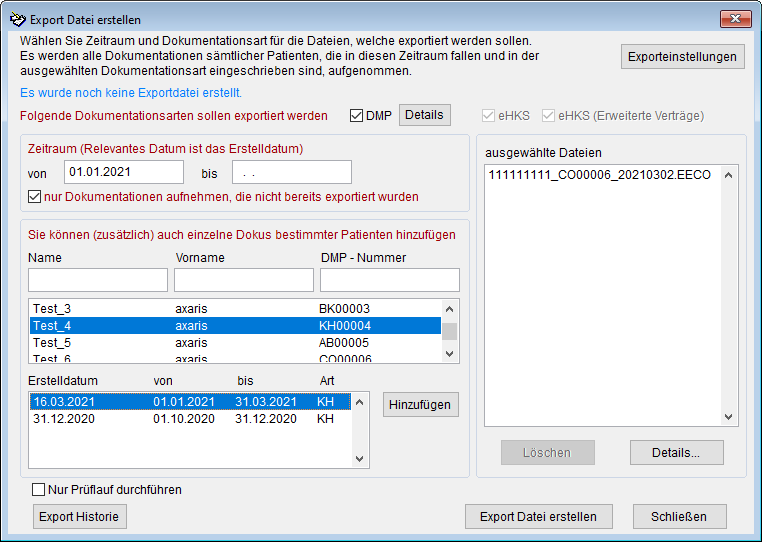Viewport: 762px width, 542px height.
Task: Select documentation row dated 31.12.2020
Action: pos(190,419)
